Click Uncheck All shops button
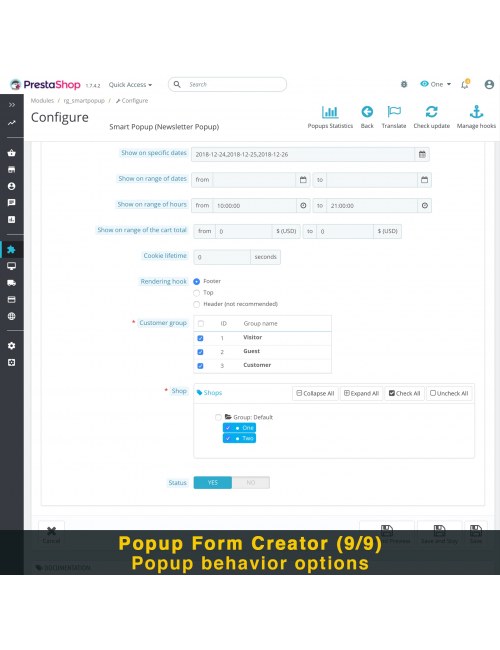This screenshot has height=650, width=500. coord(449,393)
